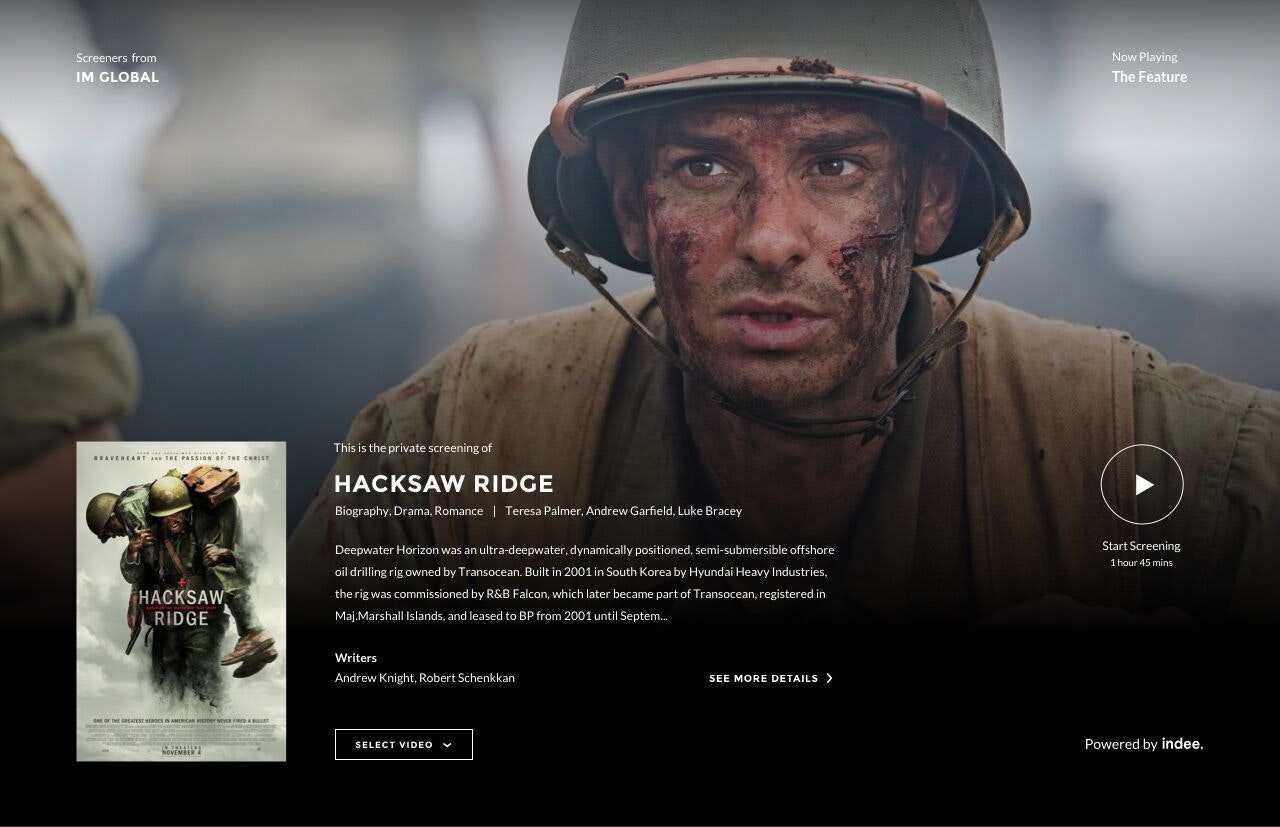Screen dimensions: 1280x827
Task: Click the Drama genre tag
Action: [x=411, y=511]
